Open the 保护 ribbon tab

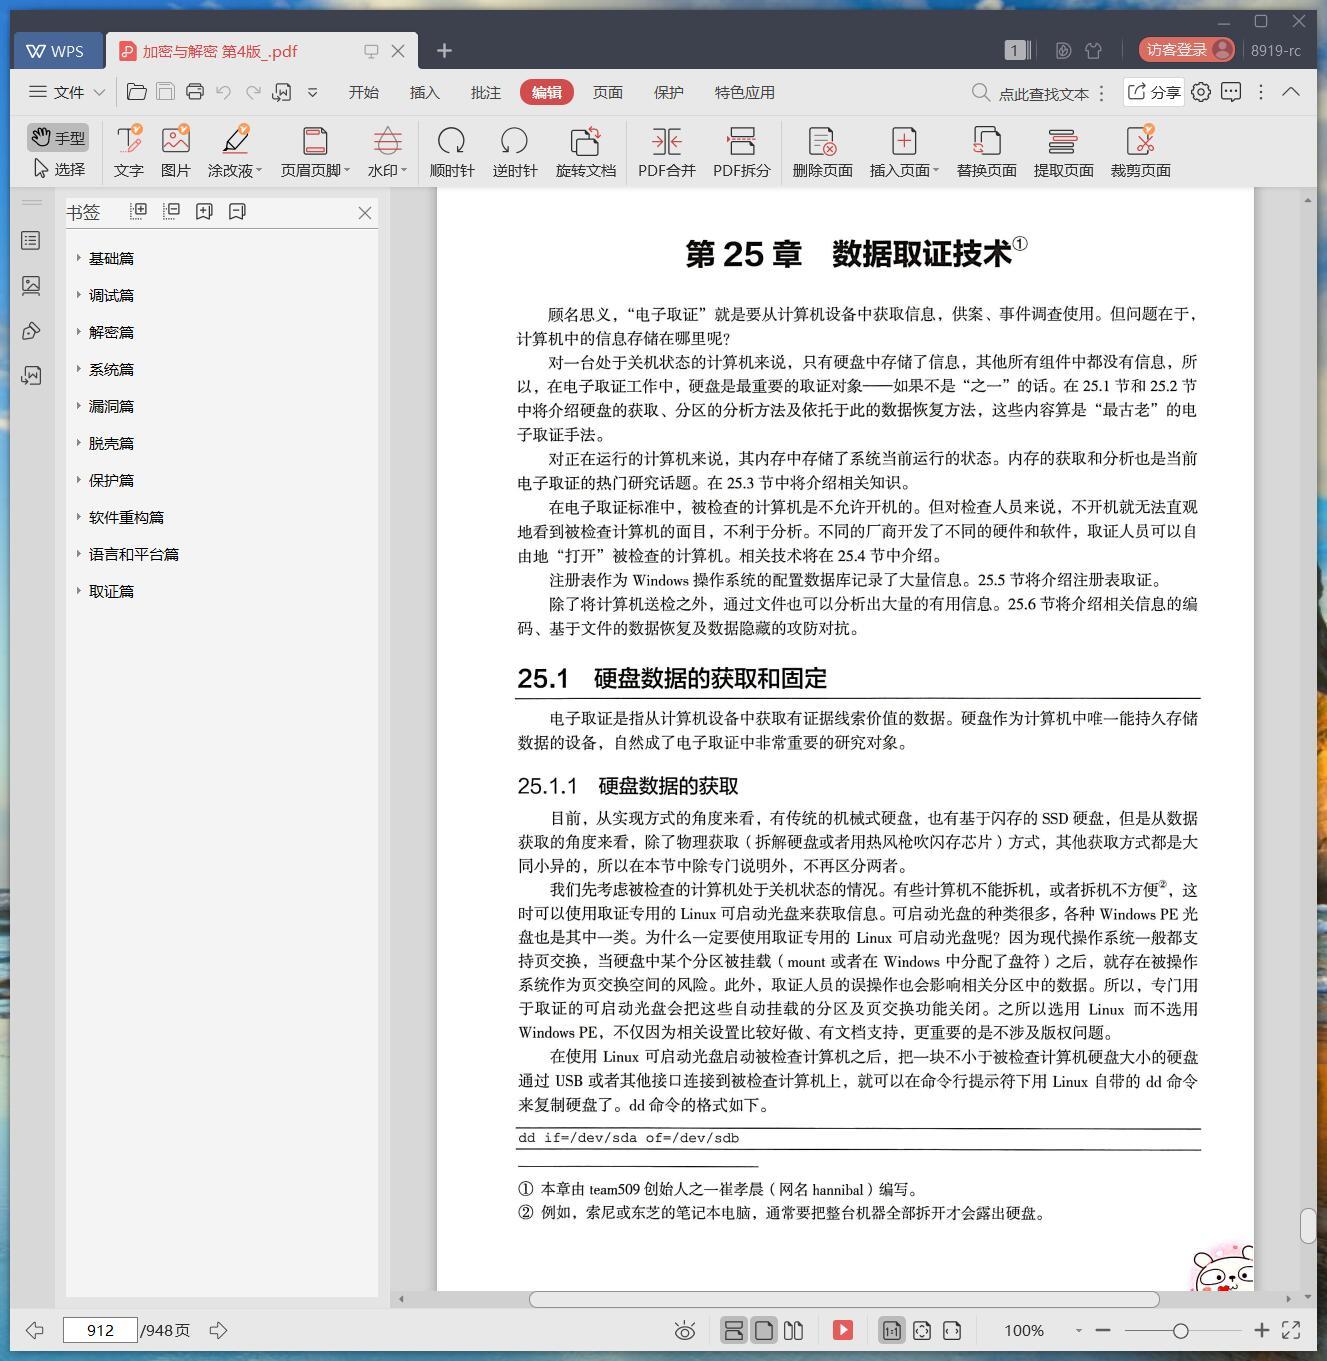[668, 92]
